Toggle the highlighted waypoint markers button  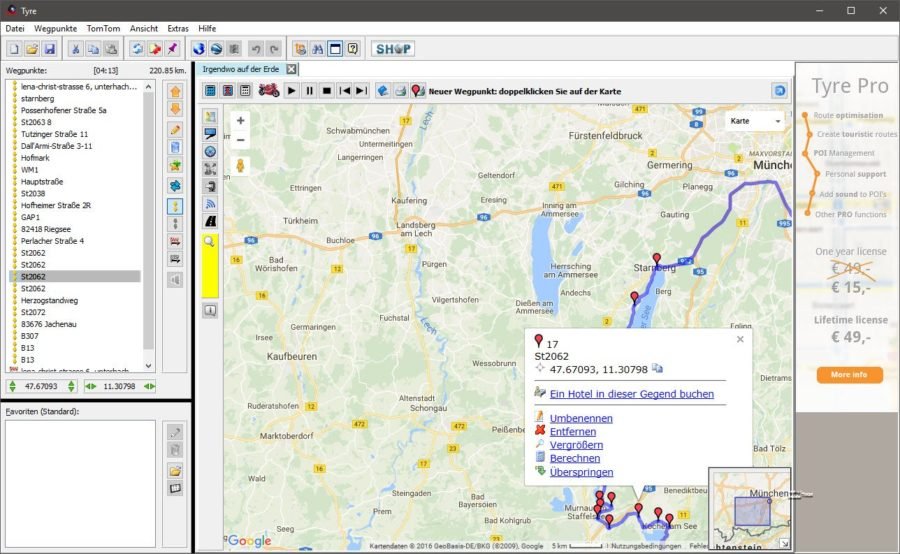pos(176,205)
